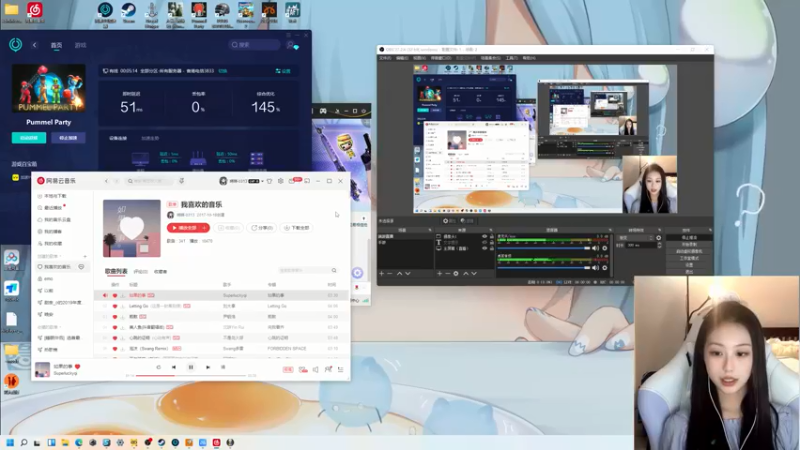This screenshot has width=800, height=450.
Task: Open NetEase Cloud Music desktop shortcut
Action: 34,11
